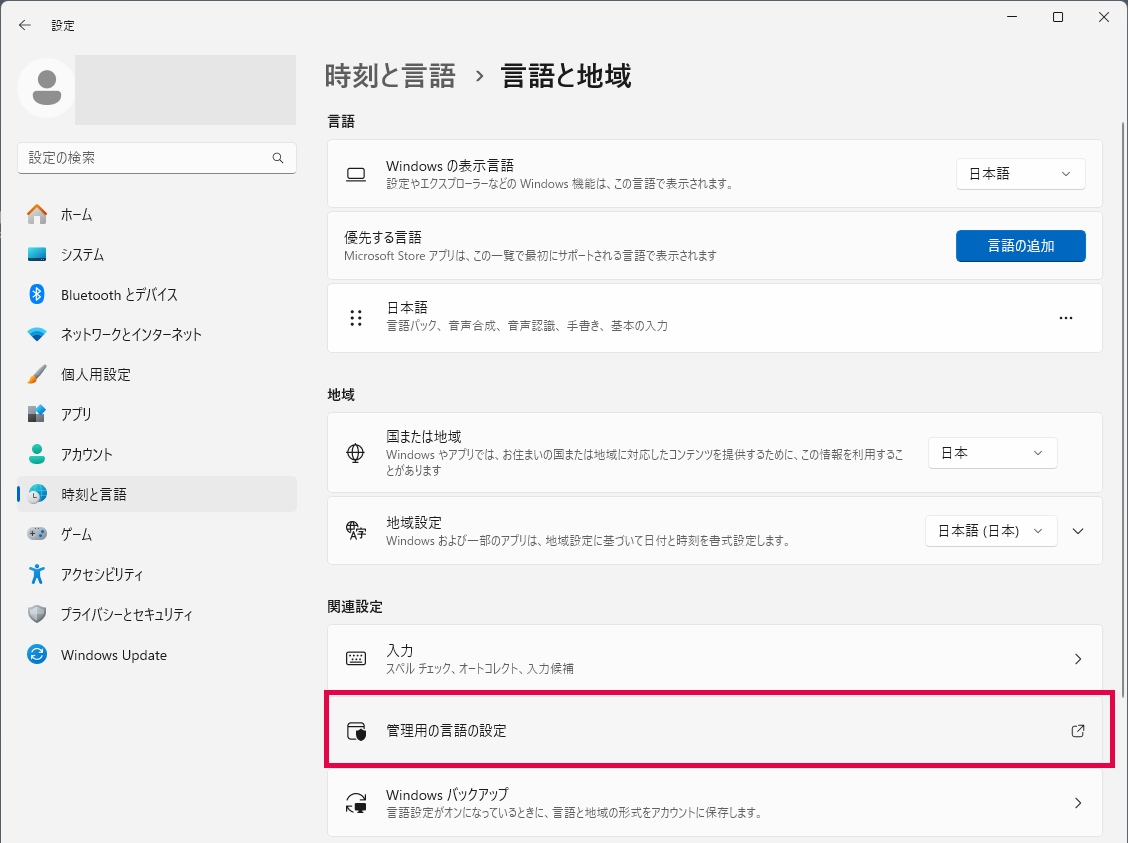Viewport: 1128px width, 843px height.
Task: Open ホーム in the sidebar
Action: [x=76, y=214]
